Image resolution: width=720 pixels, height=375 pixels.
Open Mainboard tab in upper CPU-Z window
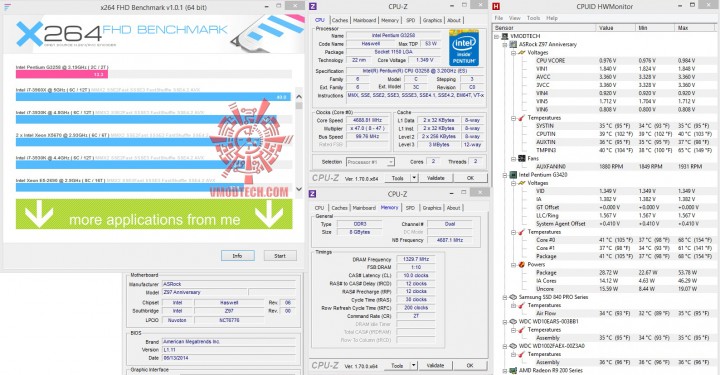click(x=365, y=20)
